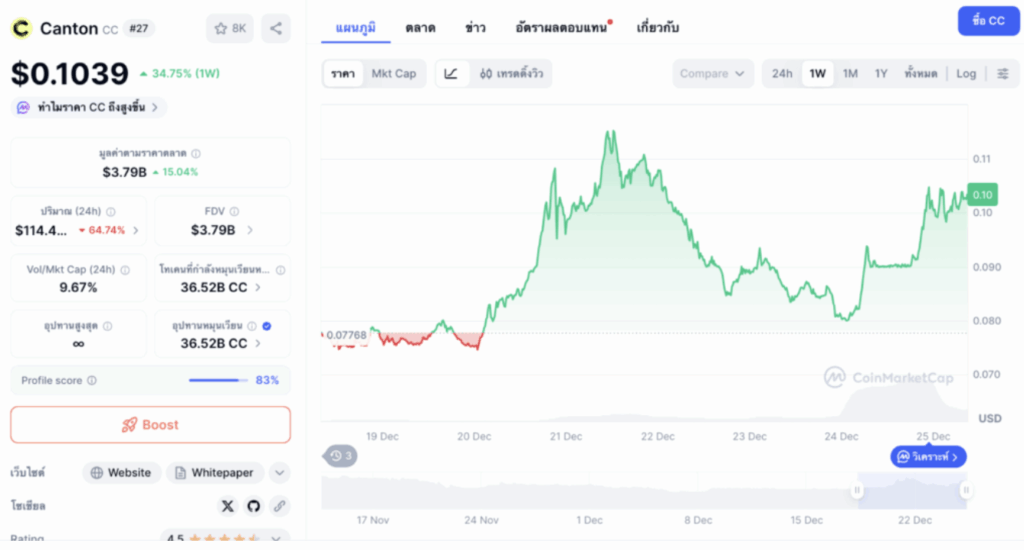Viewport: 1024px width, 550px height.
Task: Toggle Log scale on the chart
Action: pyautogui.click(x=966, y=73)
